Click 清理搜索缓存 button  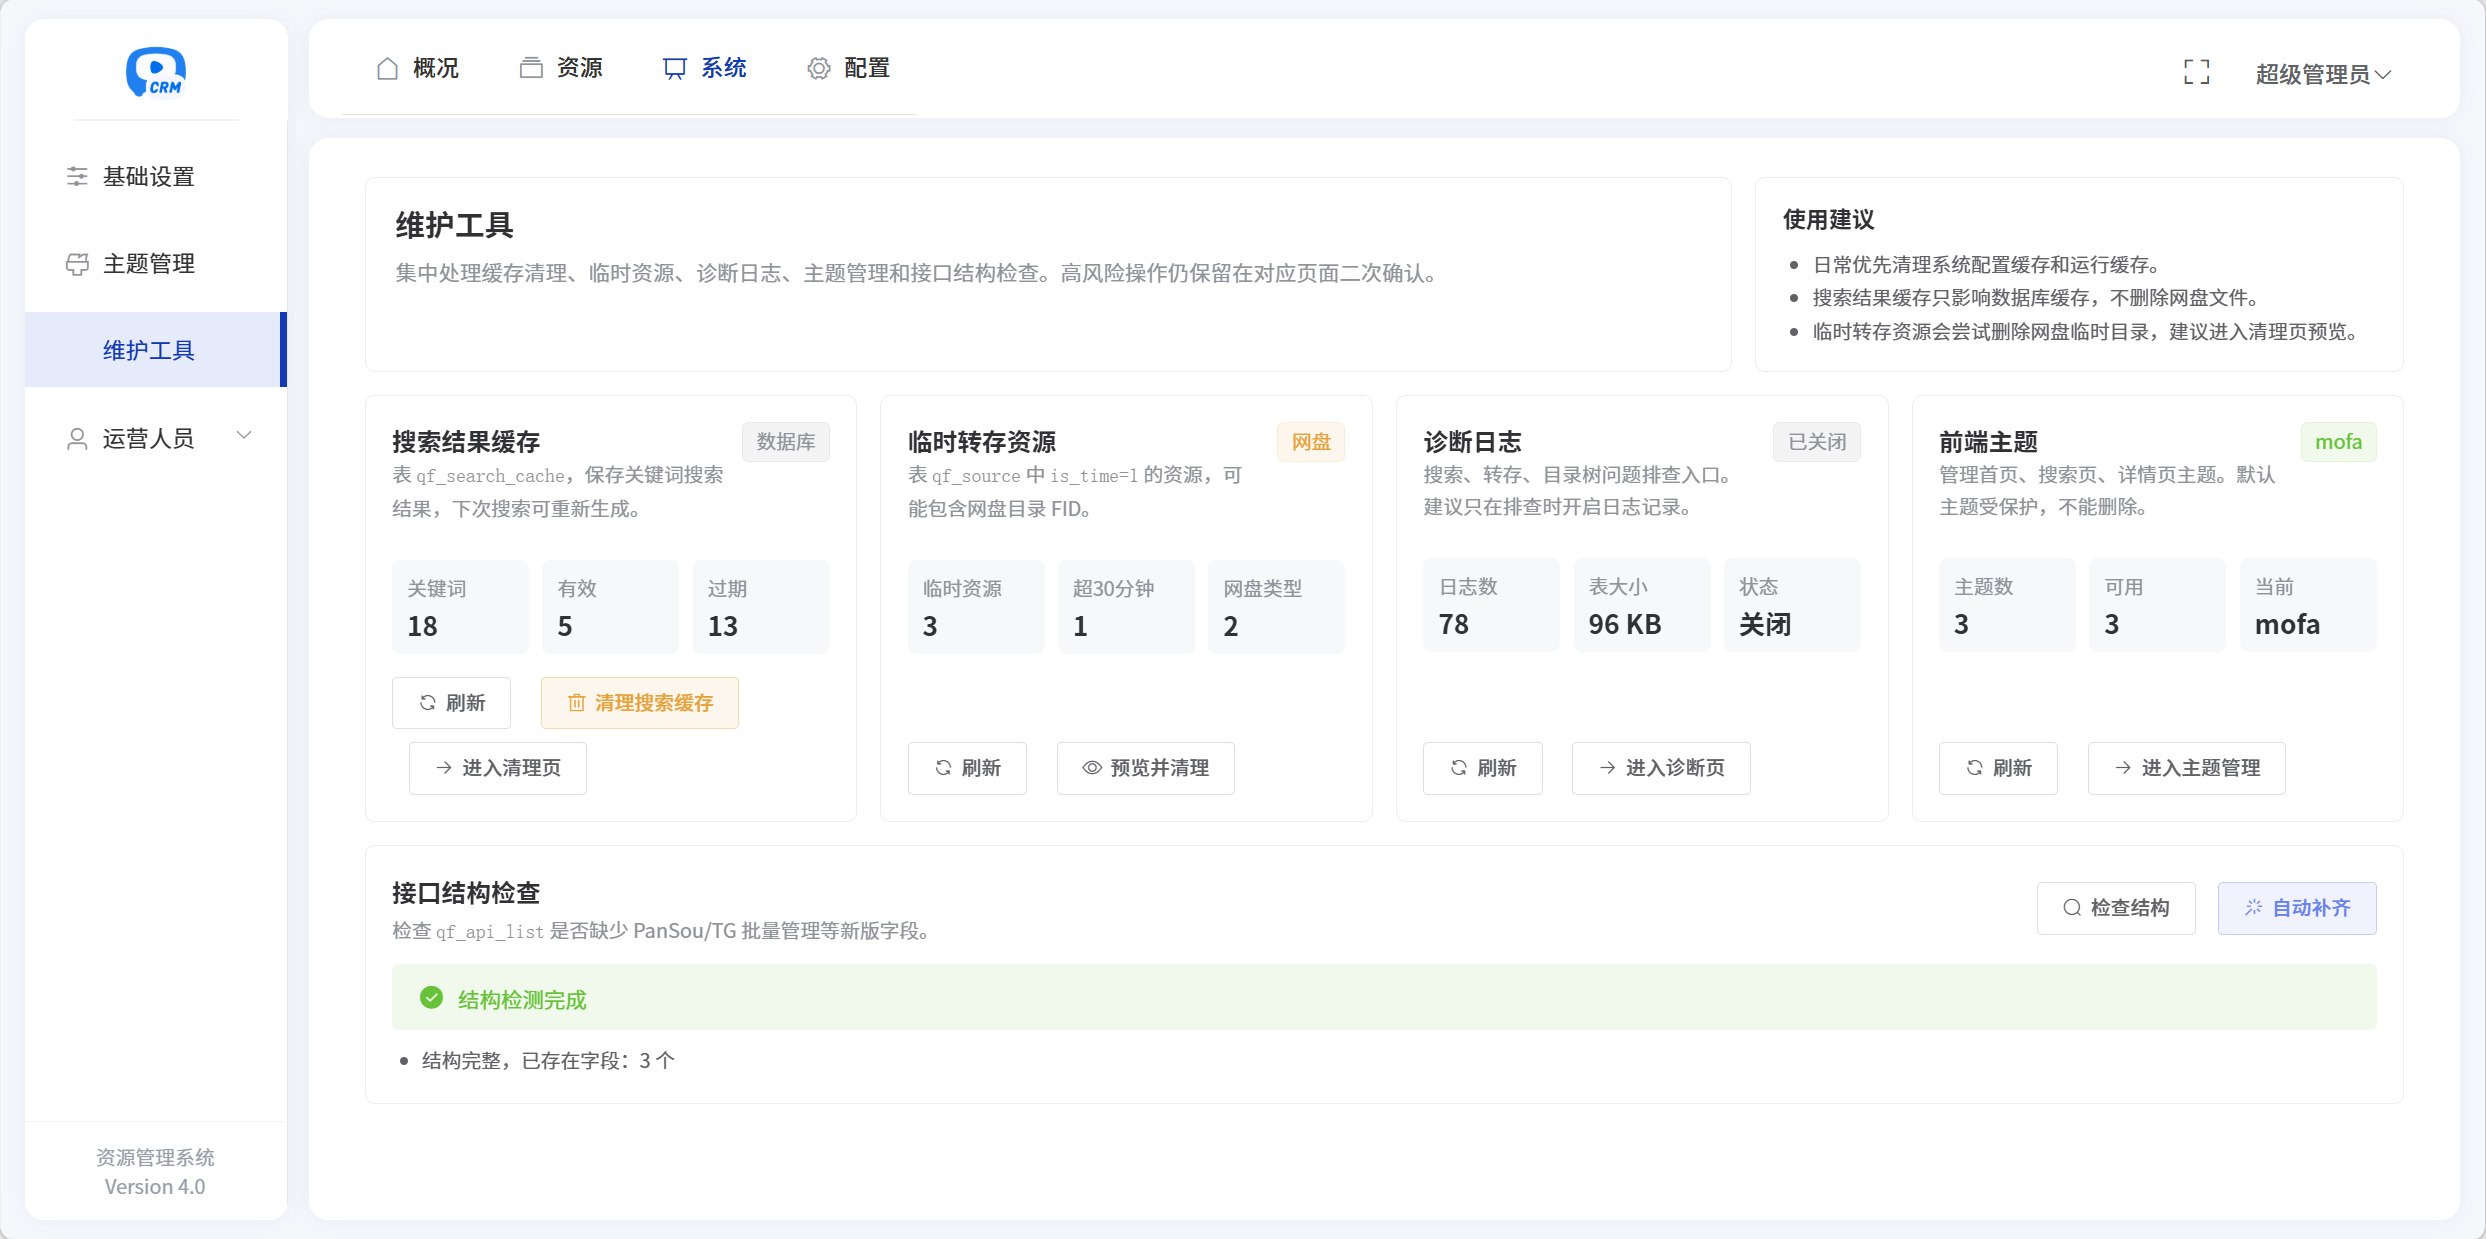click(640, 703)
